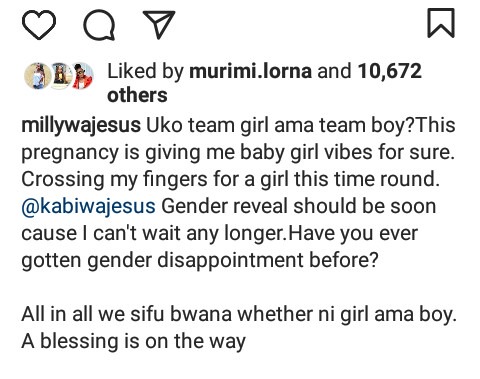Tap the "Liked by" text
The image size is (480, 379).
pos(145,72)
